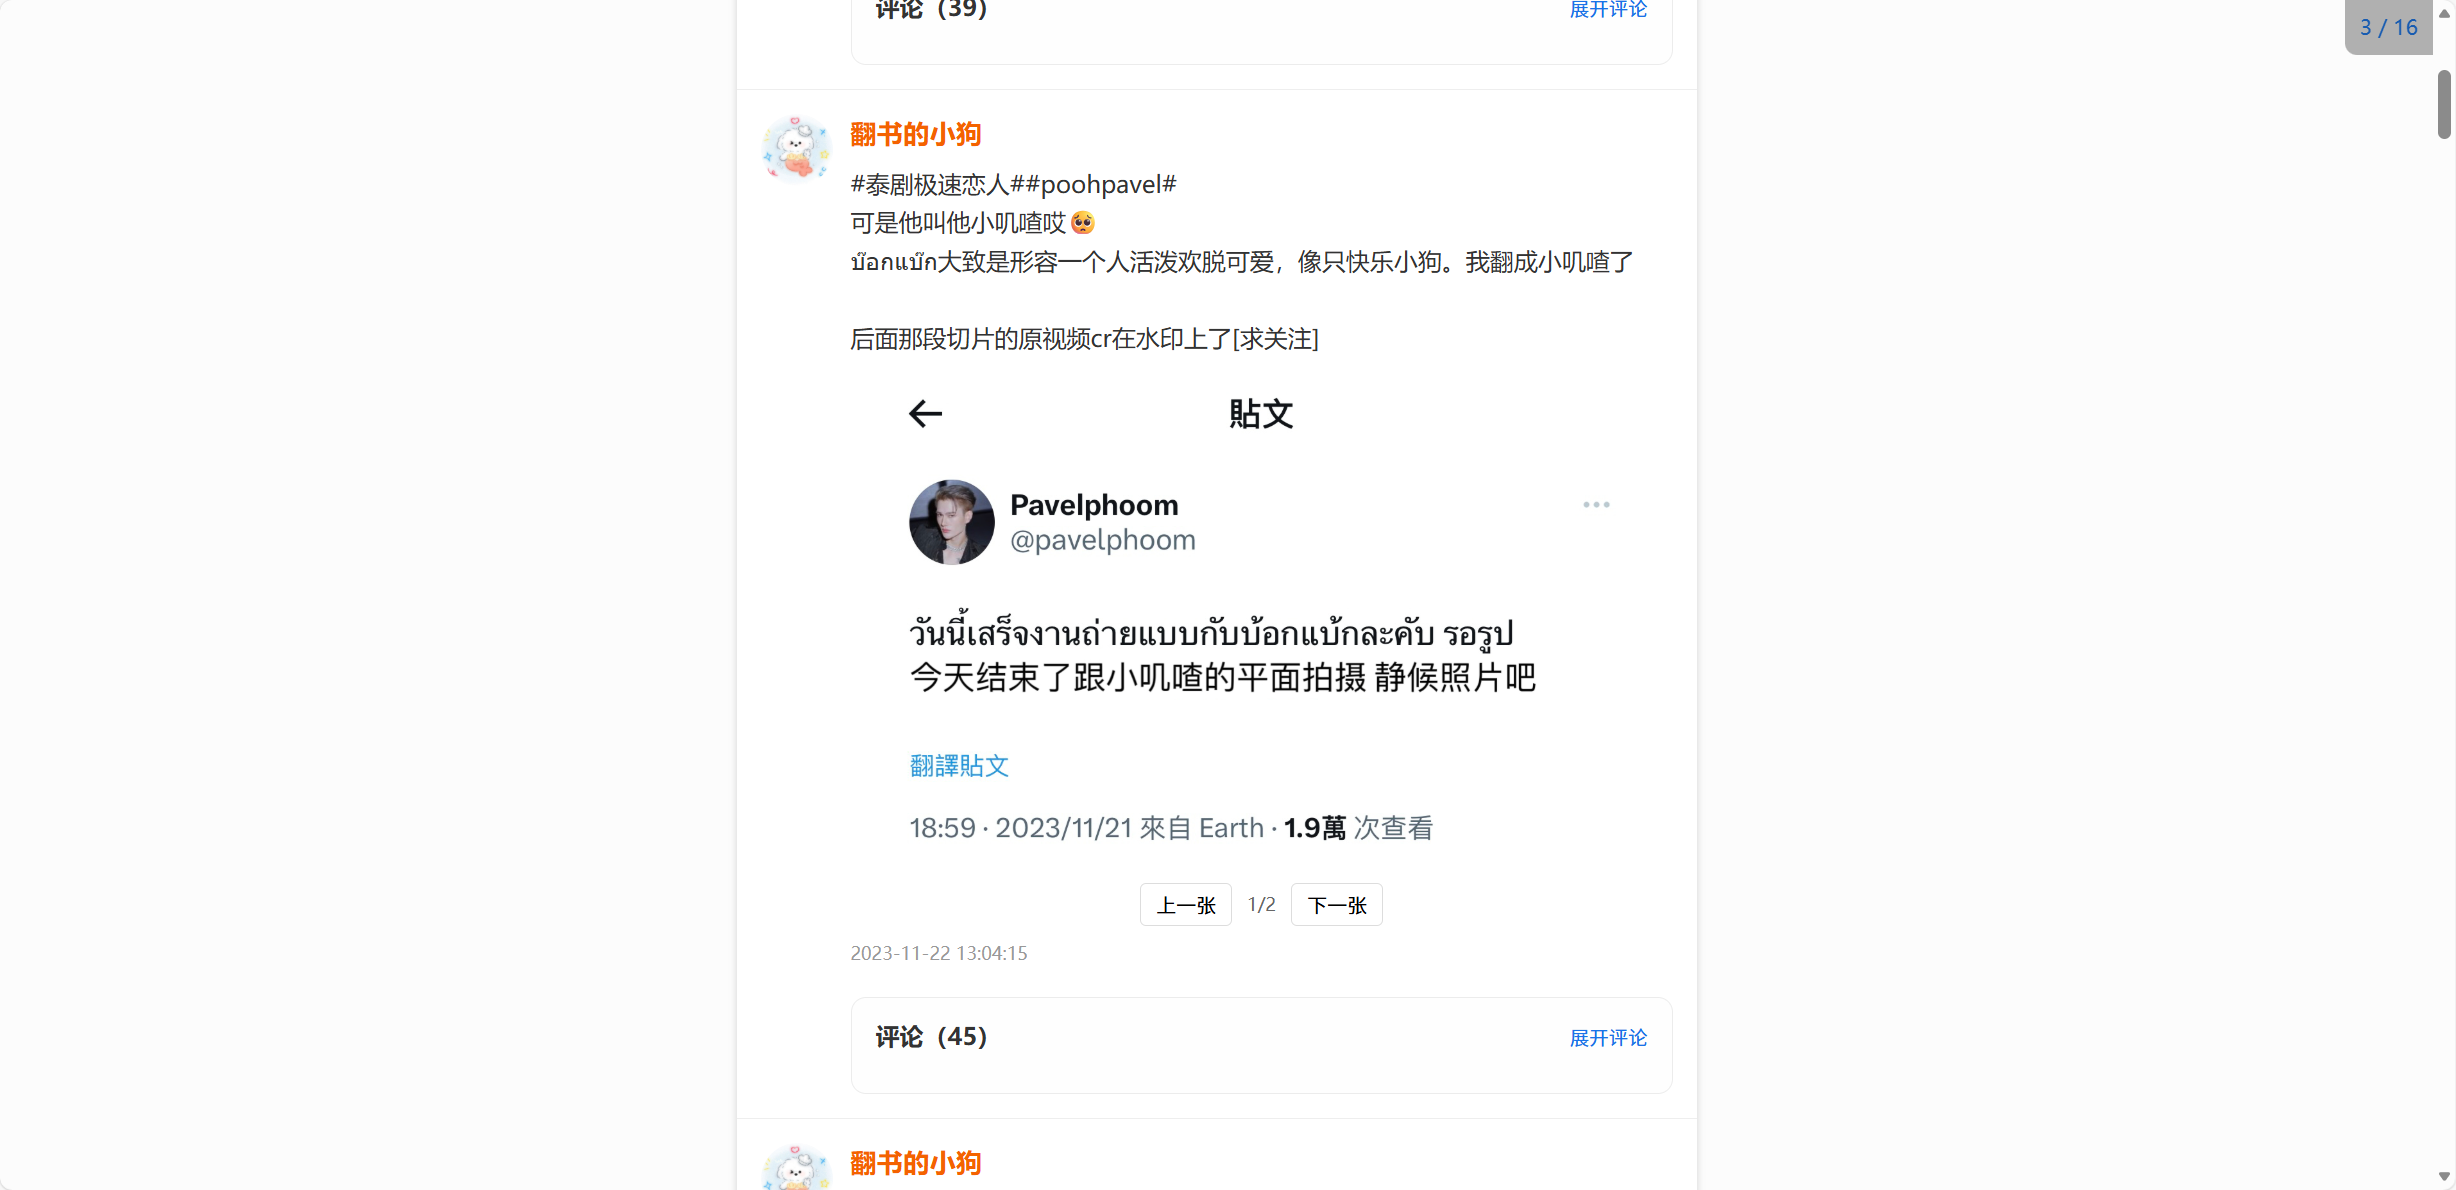Click the back arrow in the tweet image
The image size is (2456, 1190).
tap(925, 414)
